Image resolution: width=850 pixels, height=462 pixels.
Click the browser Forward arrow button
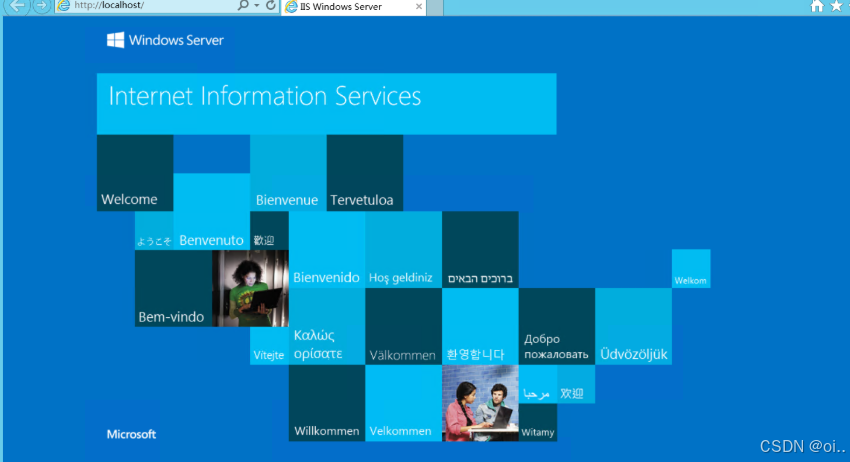(x=41, y=5)
